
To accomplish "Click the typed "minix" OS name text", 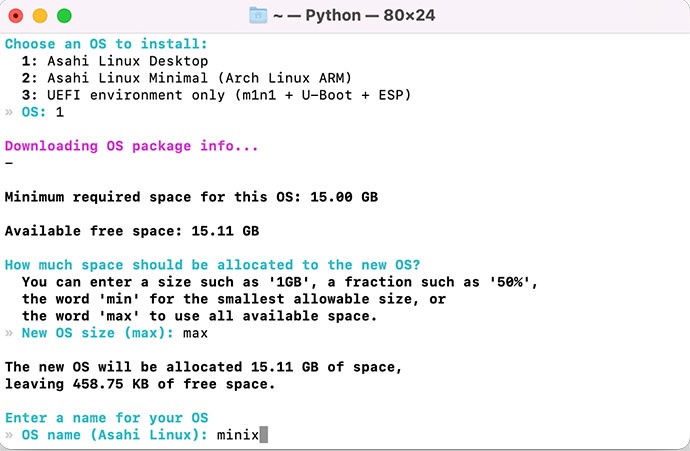I will pyautogui.click(x=237, y=435).
